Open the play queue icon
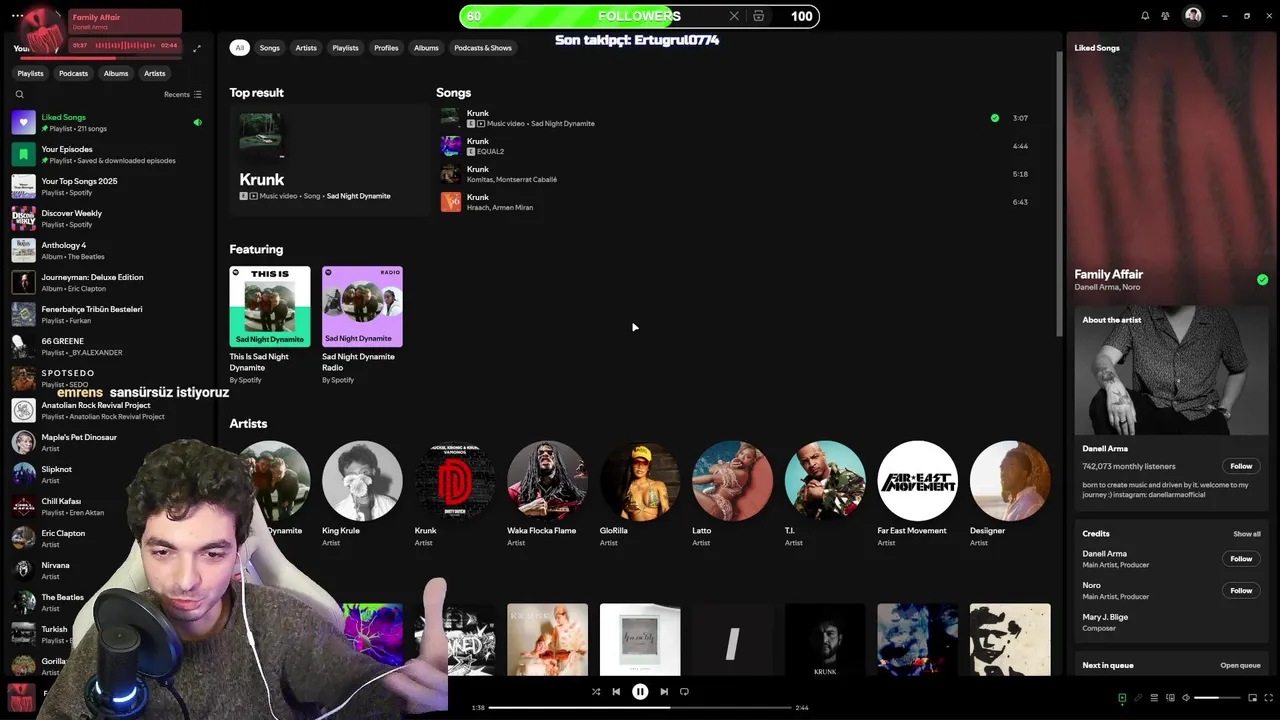 pos(1154,698)
